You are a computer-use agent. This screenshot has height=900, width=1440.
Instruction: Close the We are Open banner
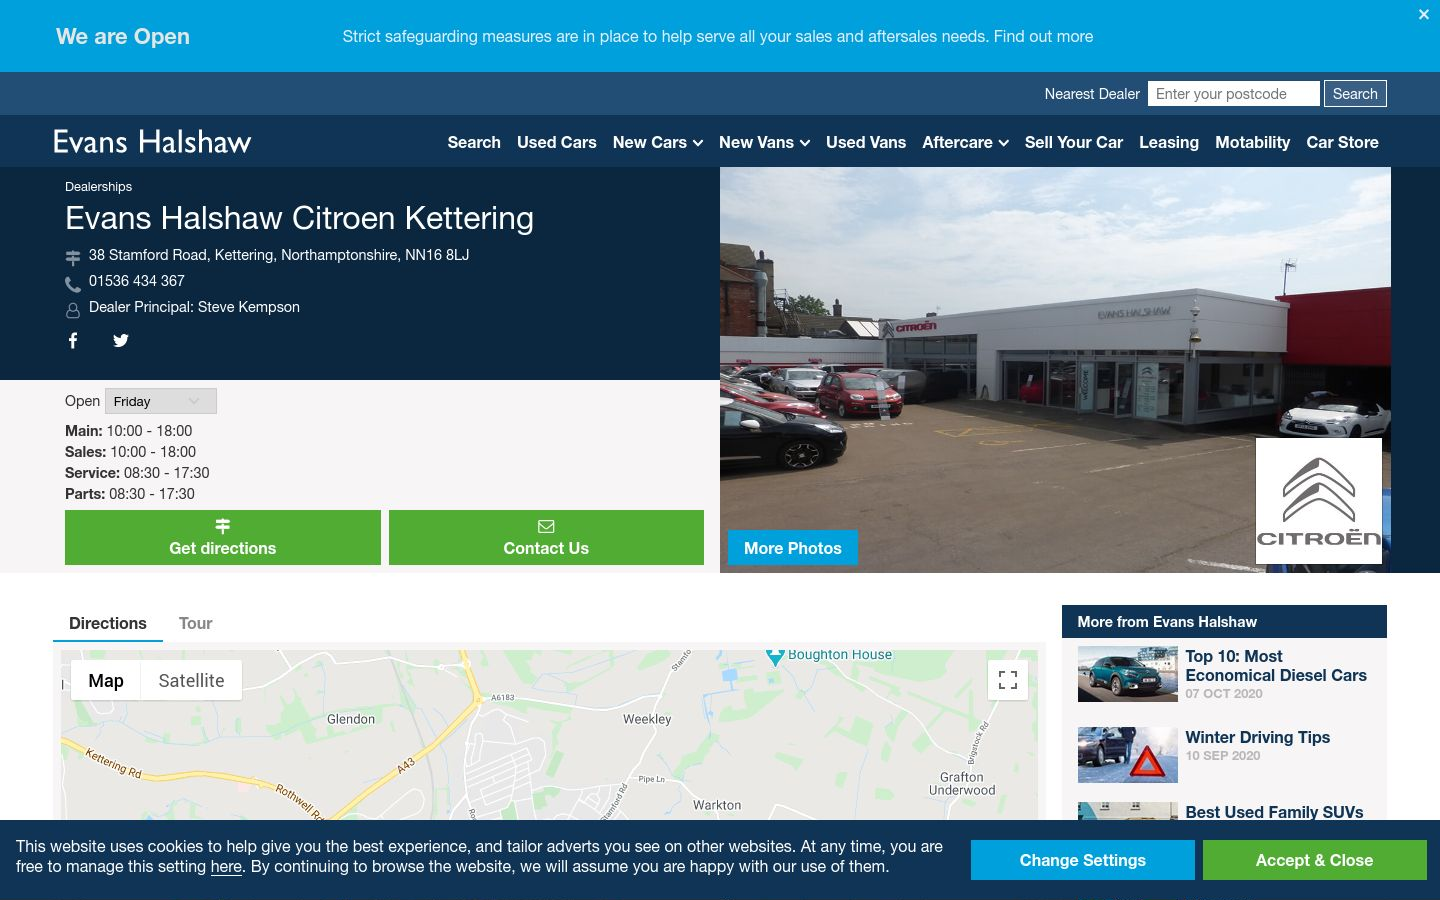tap(1424, 14)
